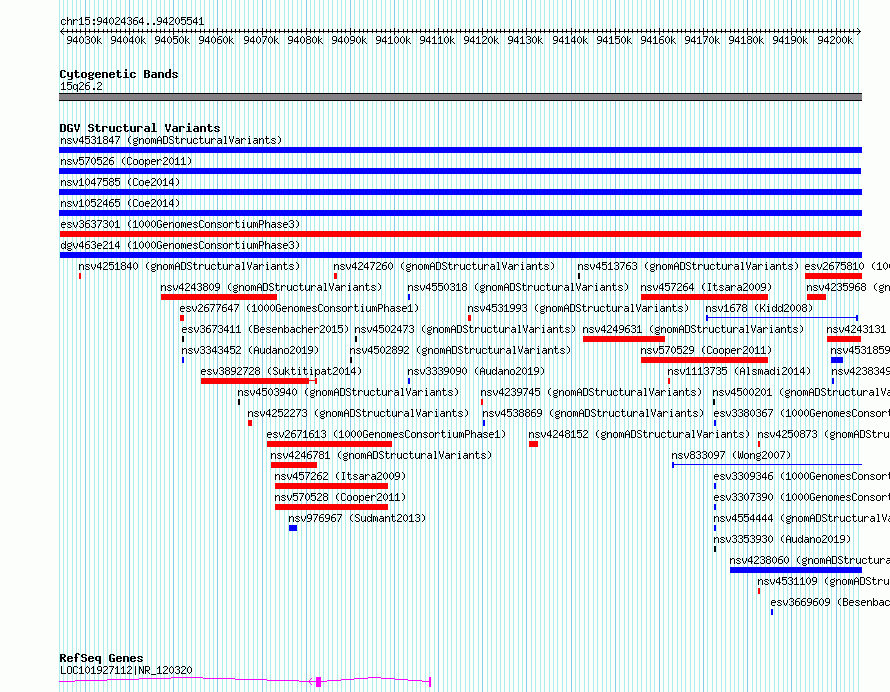Click nsv4554444 variant label
This screenshot has height=692, width=890.
pyautogui.click(x=801, y=518)
